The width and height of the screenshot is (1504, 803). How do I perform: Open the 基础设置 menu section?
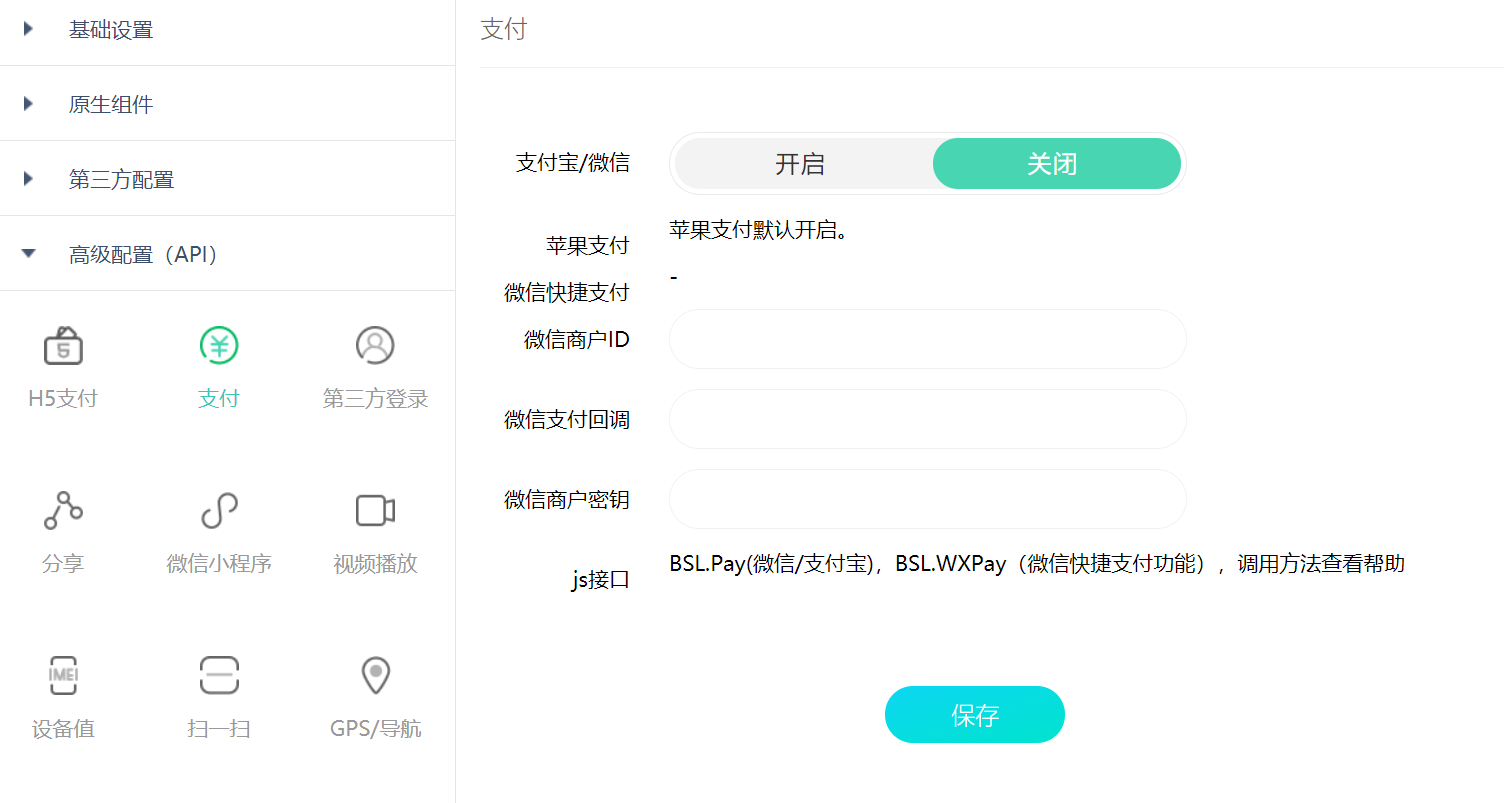227,30
